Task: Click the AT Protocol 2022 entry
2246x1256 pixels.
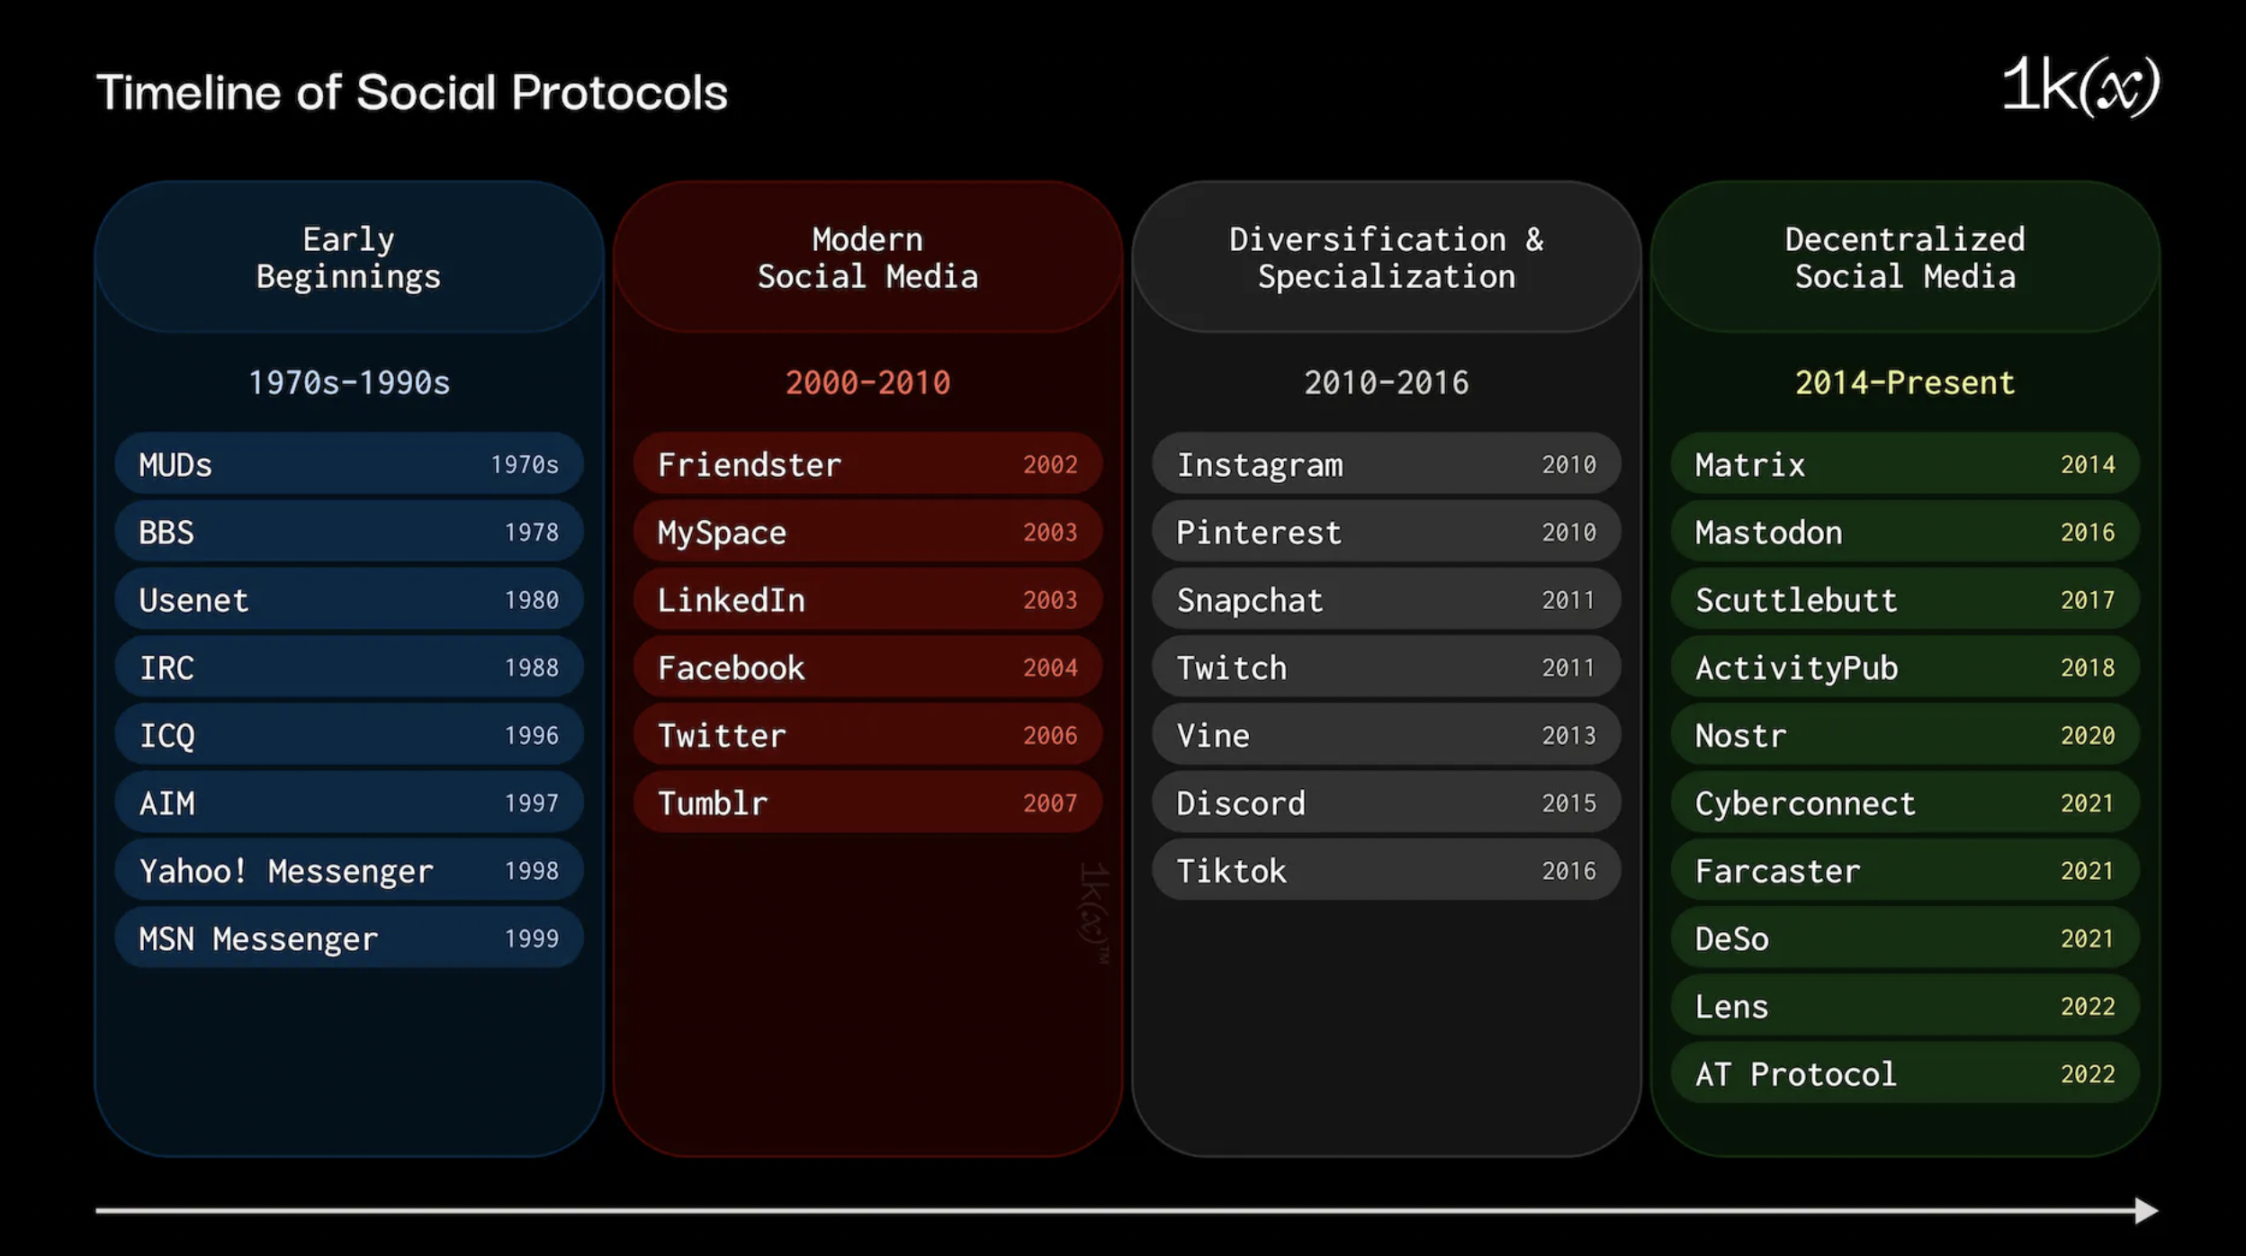Action: (x=1903, y=1073)
